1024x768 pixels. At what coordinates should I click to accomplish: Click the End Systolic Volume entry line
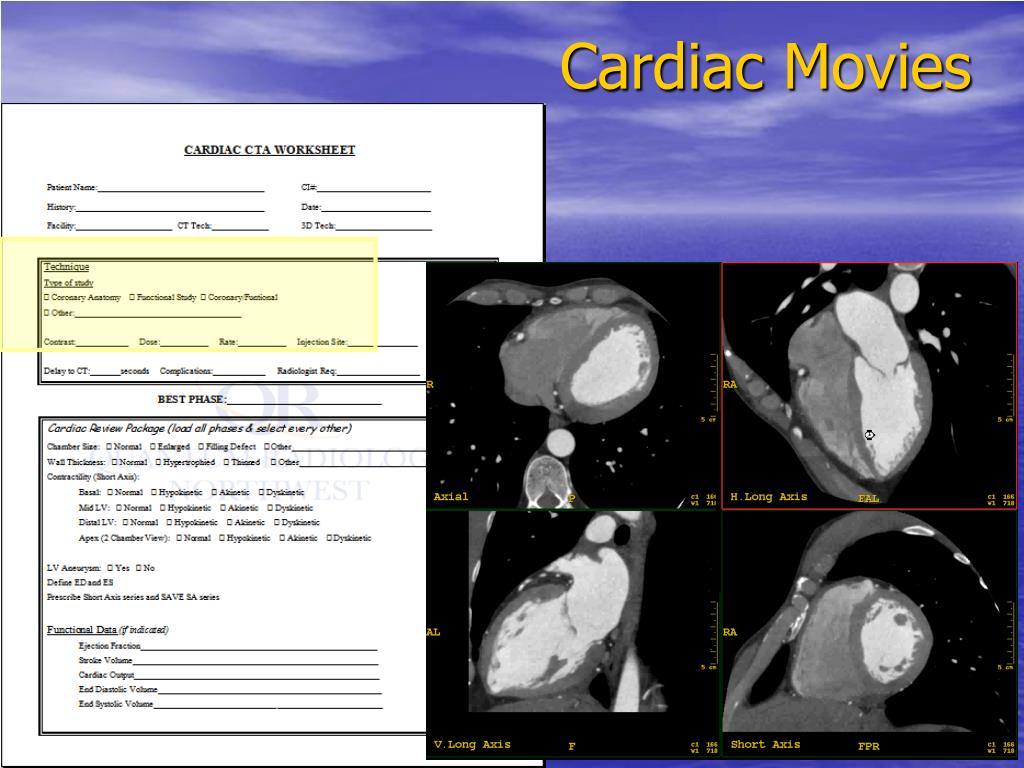[x=268, y=707]
